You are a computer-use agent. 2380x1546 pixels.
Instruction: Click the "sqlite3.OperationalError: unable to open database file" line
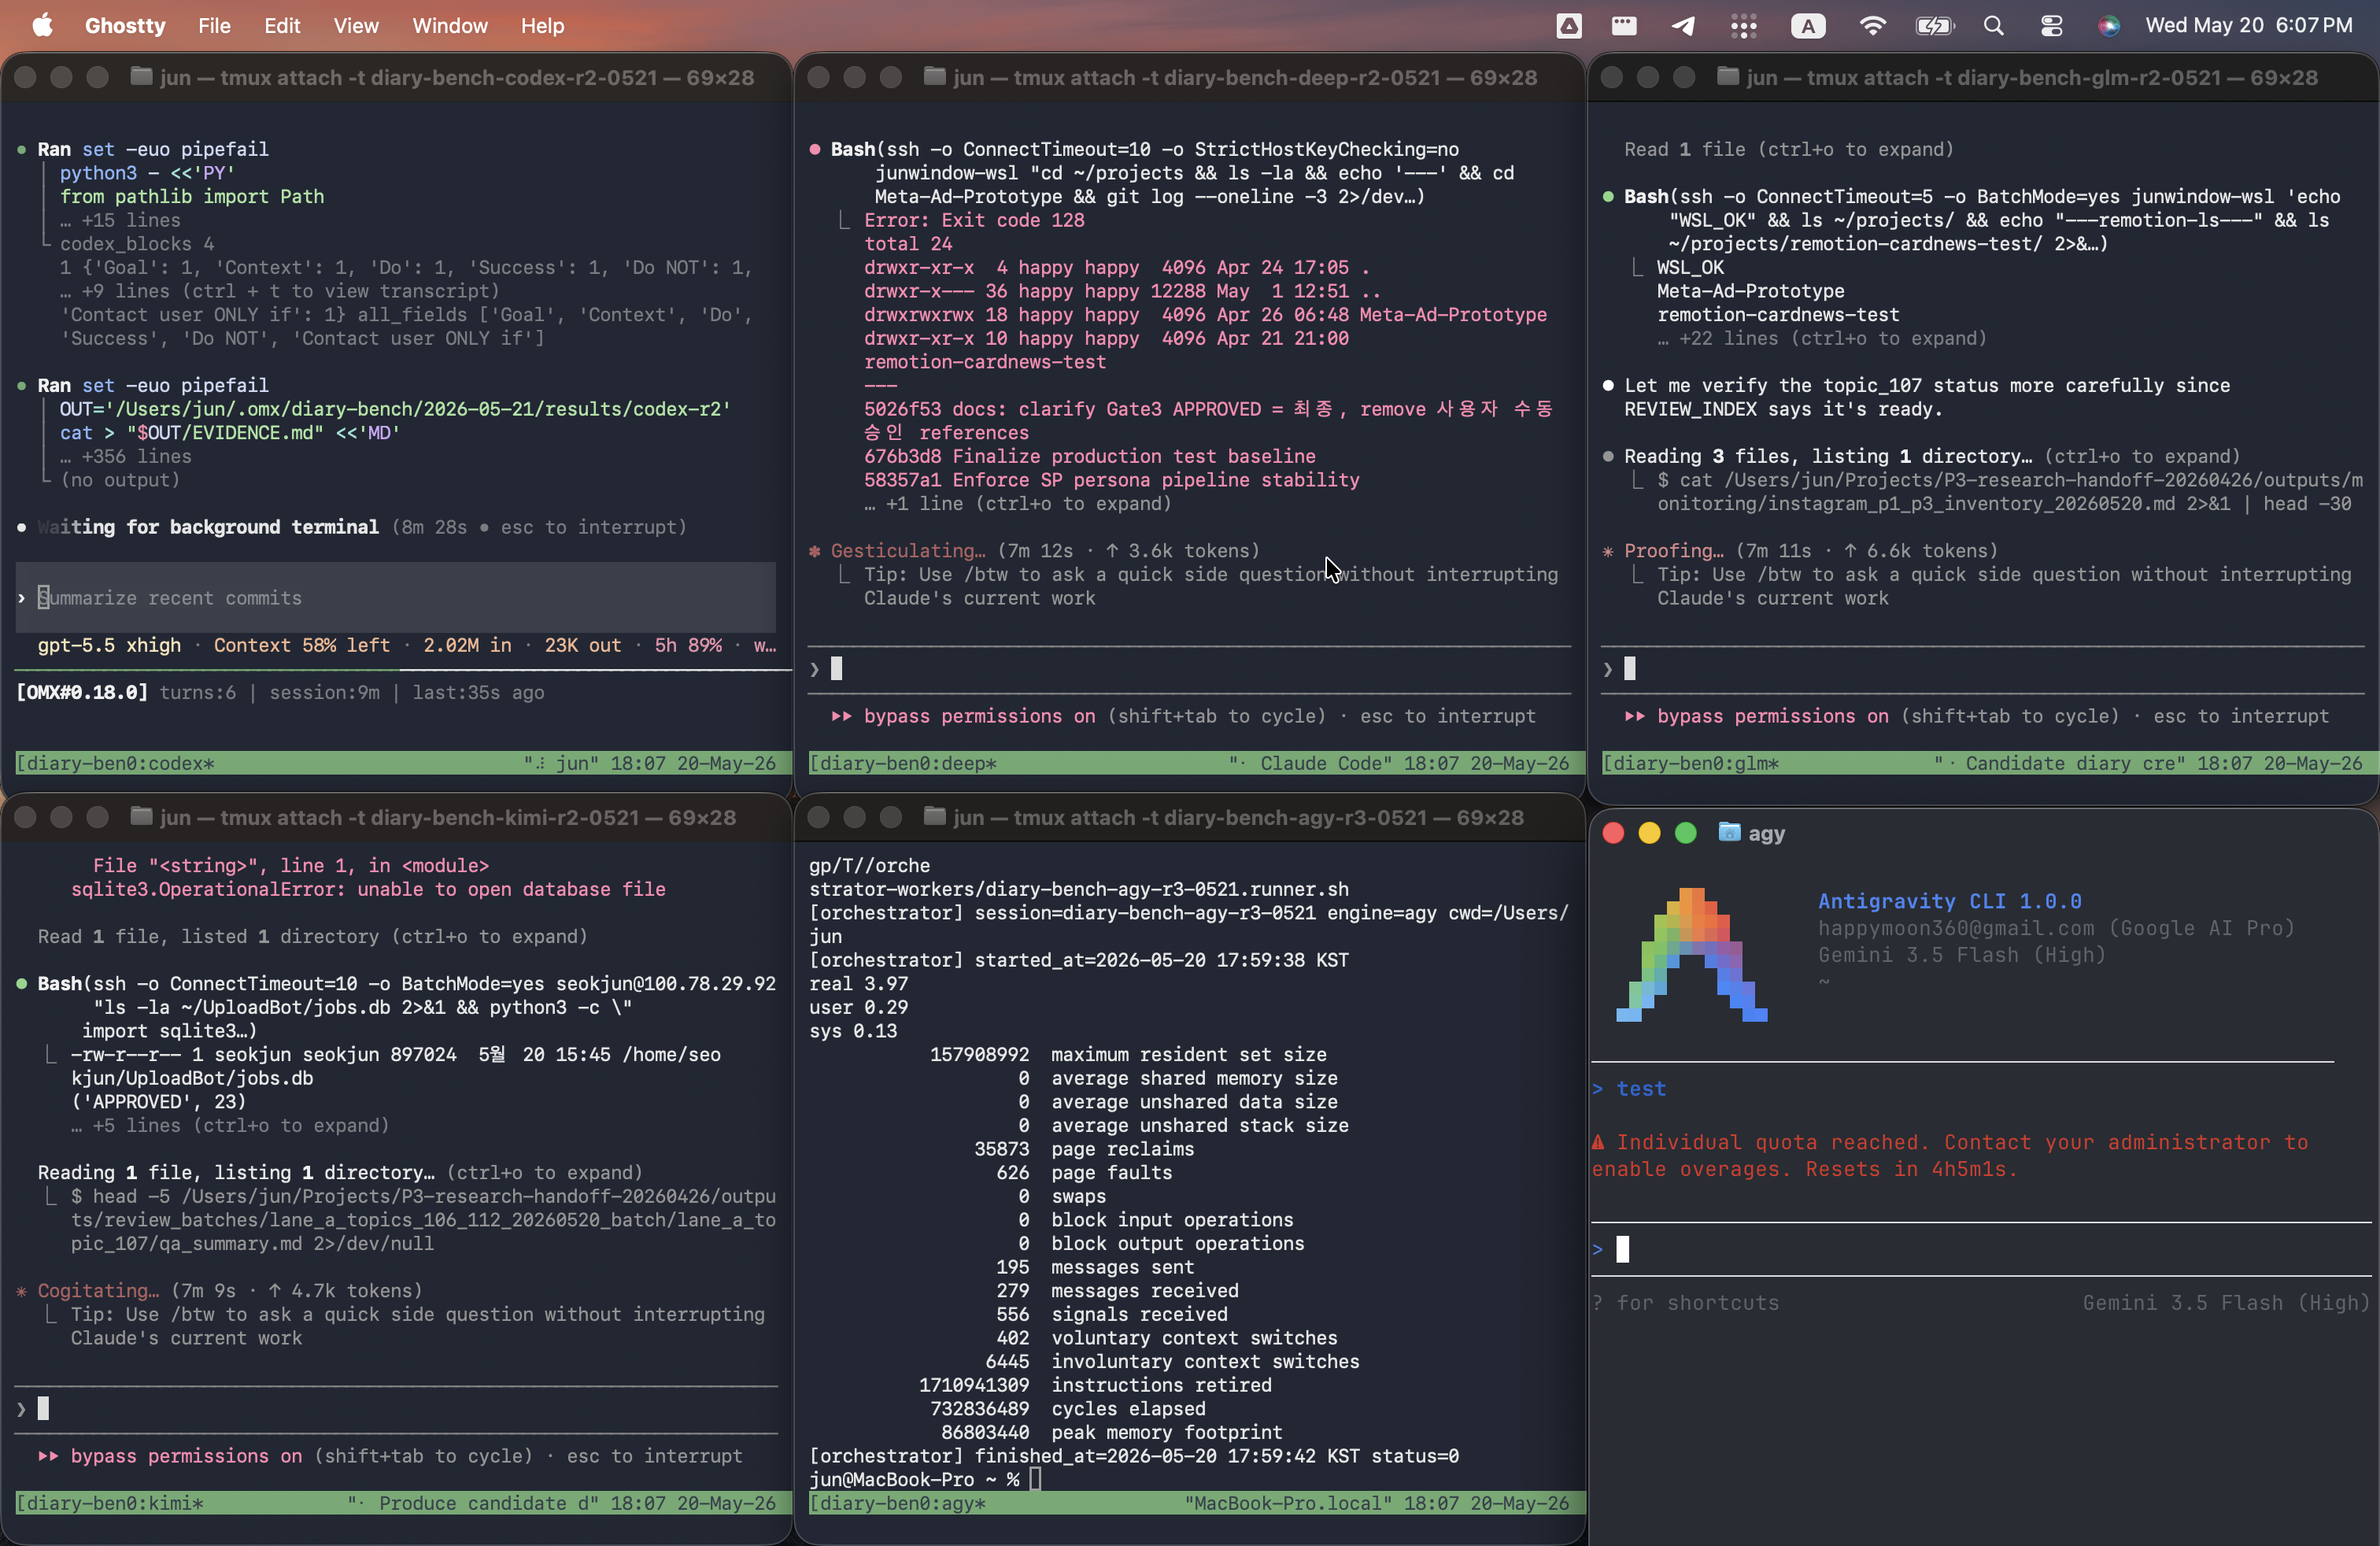tap(368, 889)
